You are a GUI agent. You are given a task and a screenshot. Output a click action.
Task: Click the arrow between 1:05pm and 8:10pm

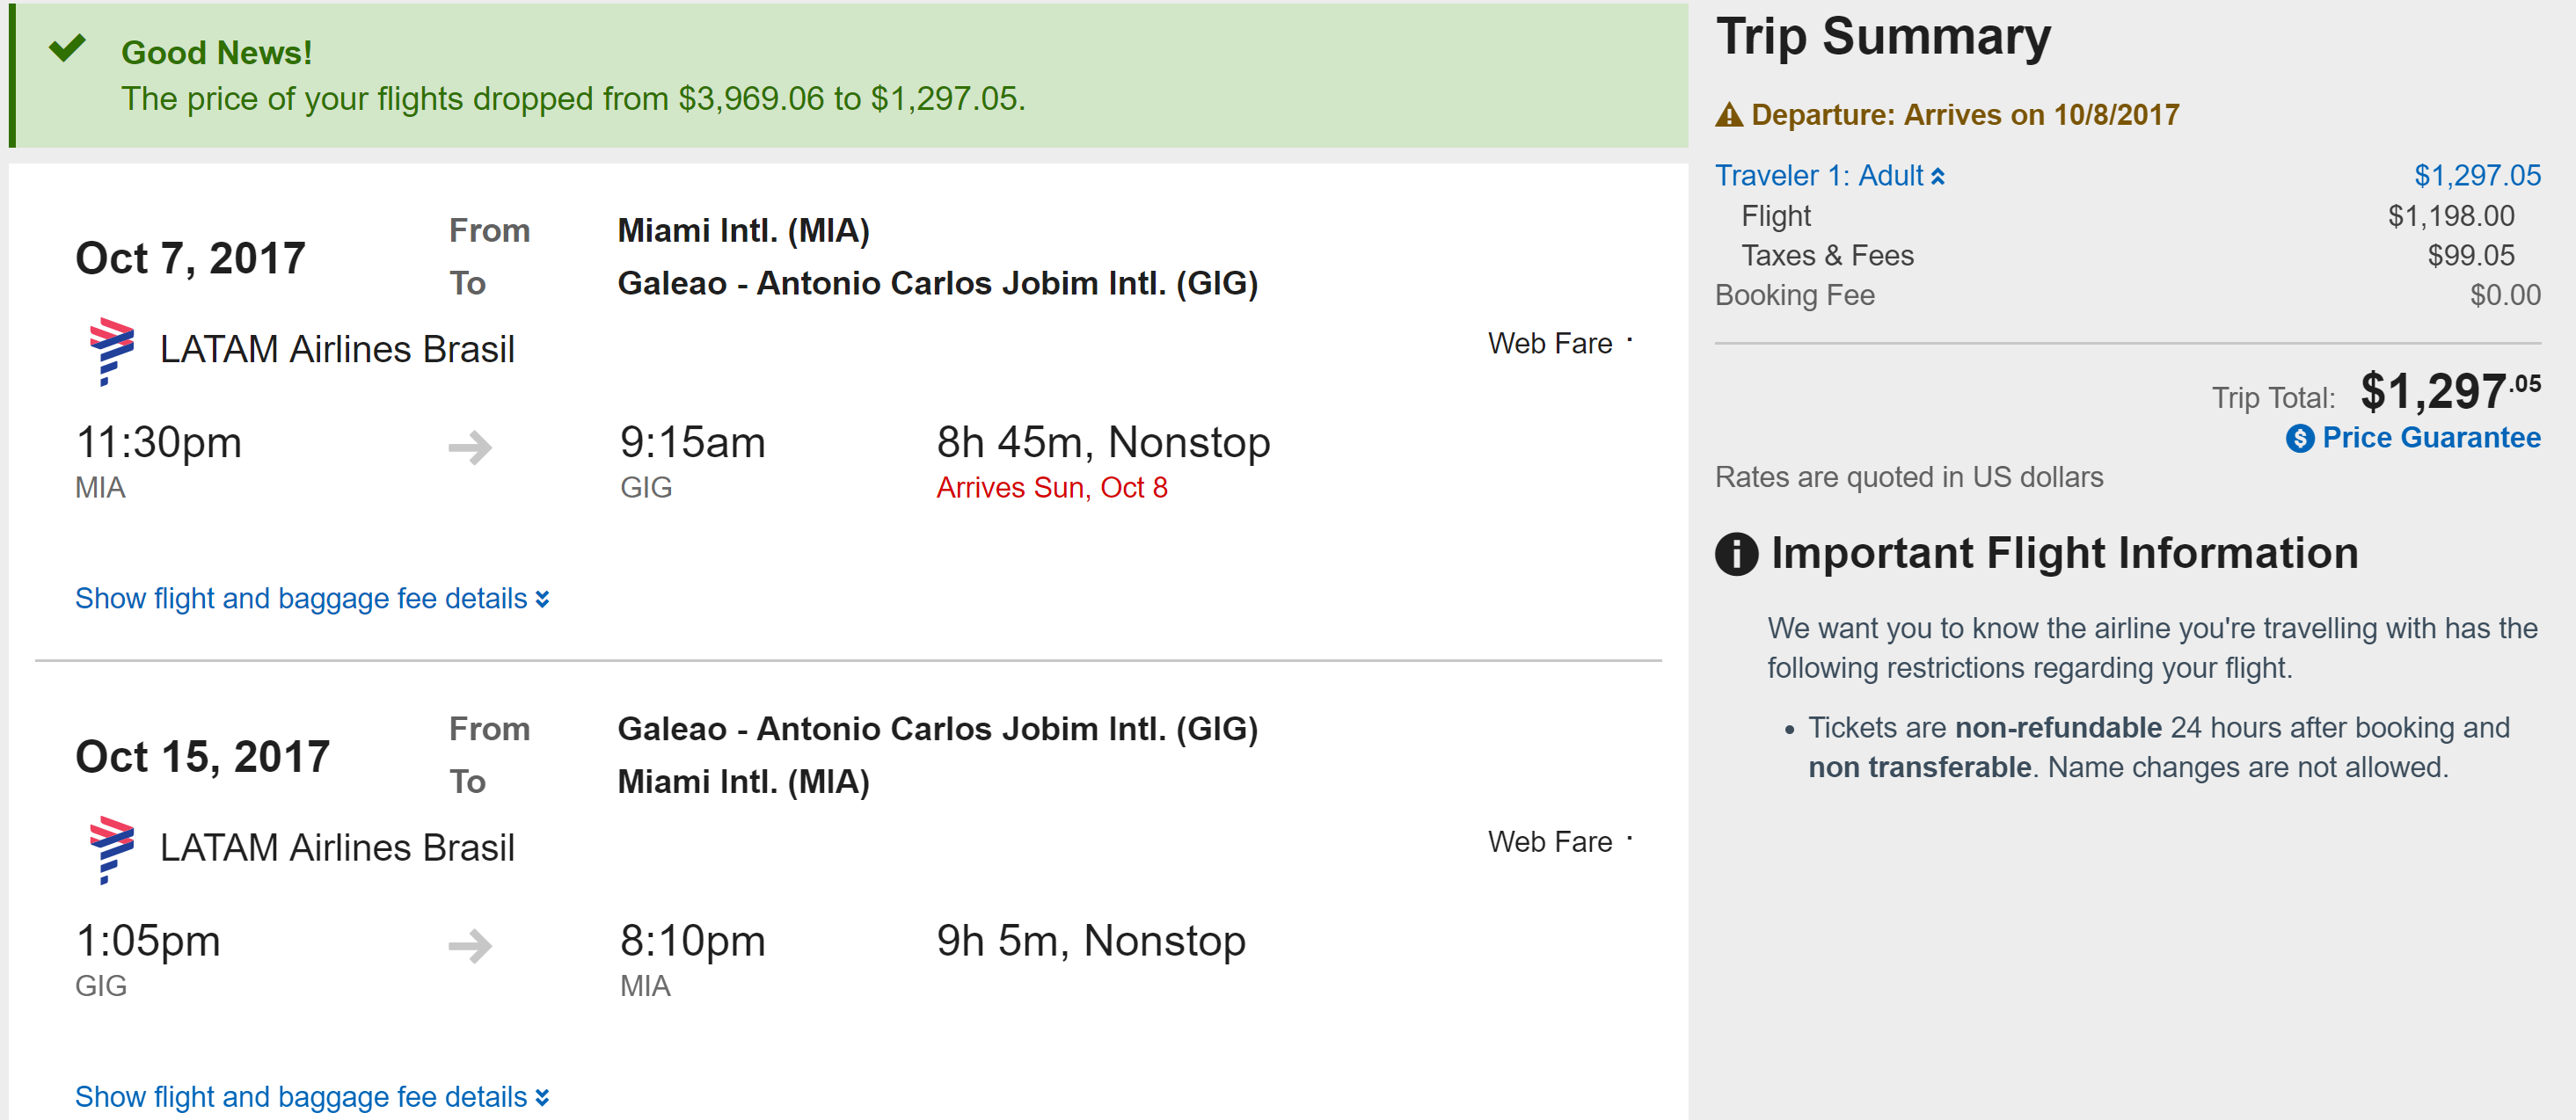[x=470, y=945]
